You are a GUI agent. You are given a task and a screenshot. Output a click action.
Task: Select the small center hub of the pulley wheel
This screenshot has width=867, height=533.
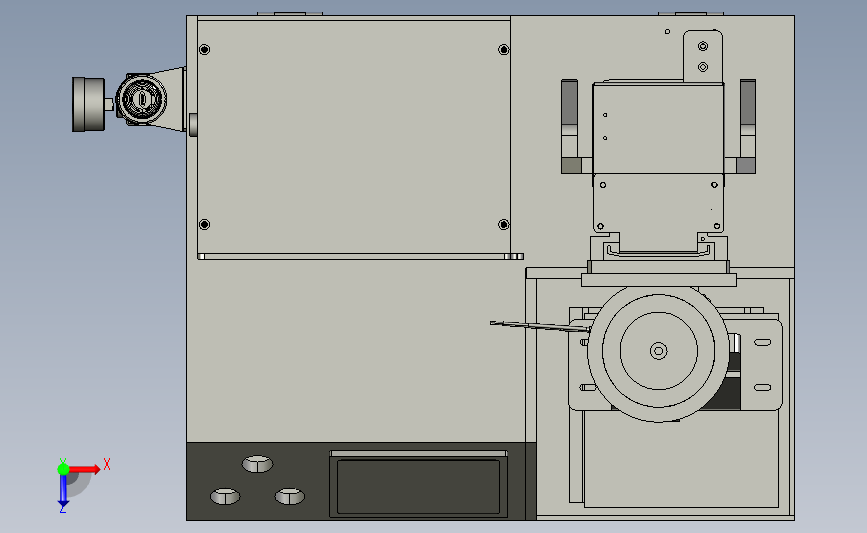click(x=658, y=351)
